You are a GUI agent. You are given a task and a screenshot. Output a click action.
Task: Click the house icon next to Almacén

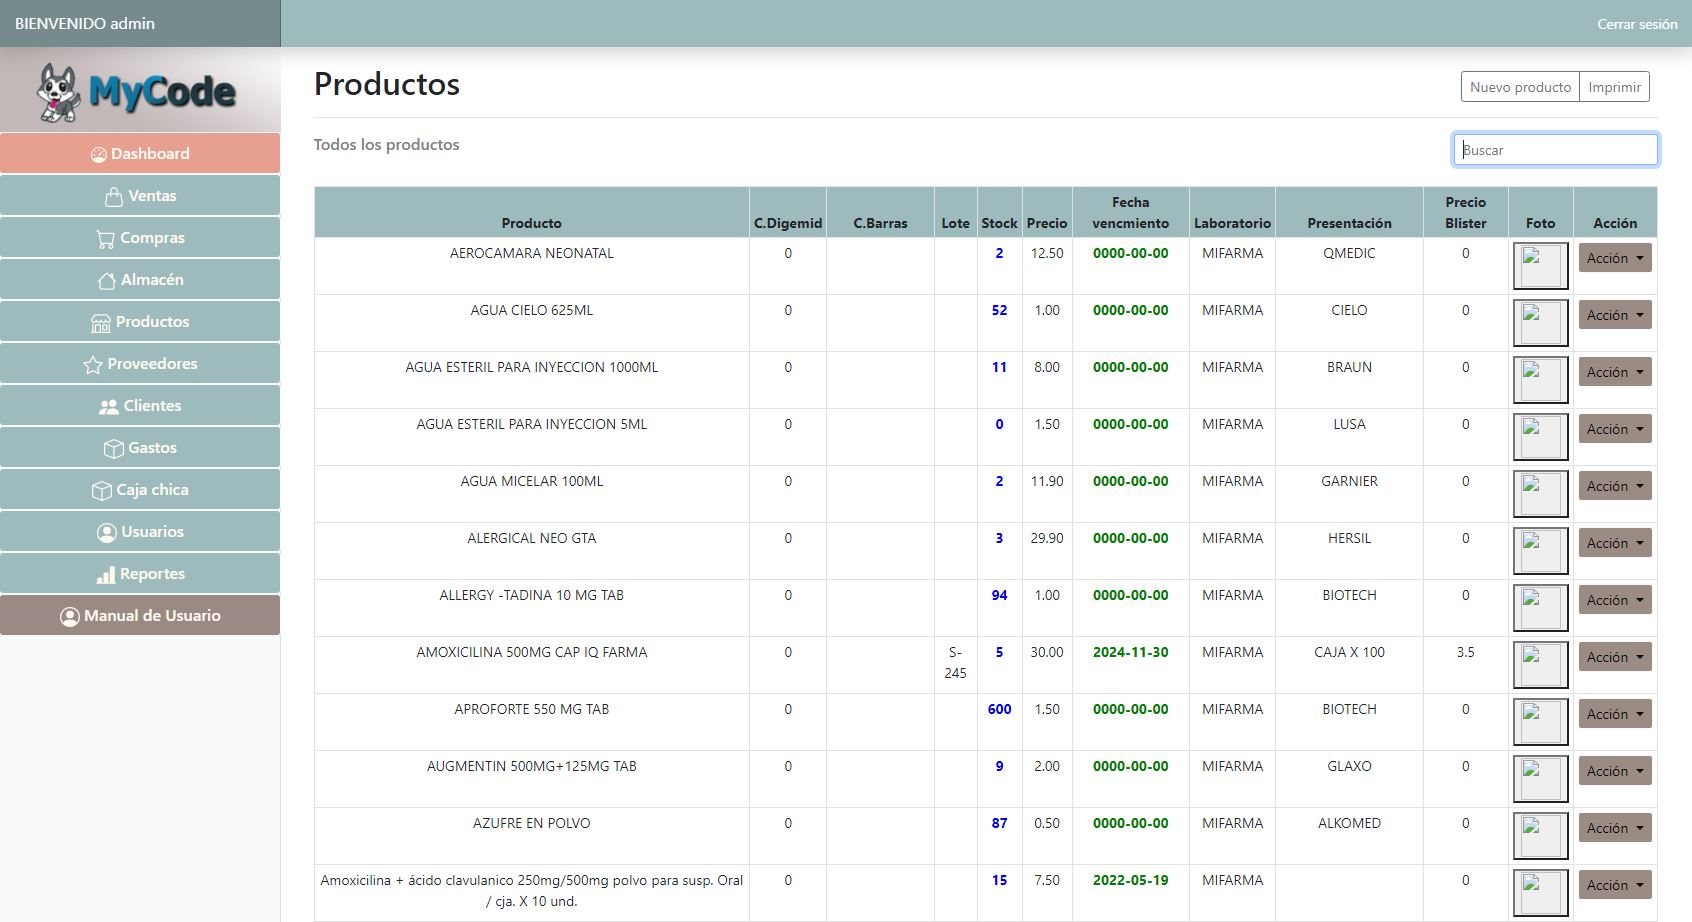106,280
